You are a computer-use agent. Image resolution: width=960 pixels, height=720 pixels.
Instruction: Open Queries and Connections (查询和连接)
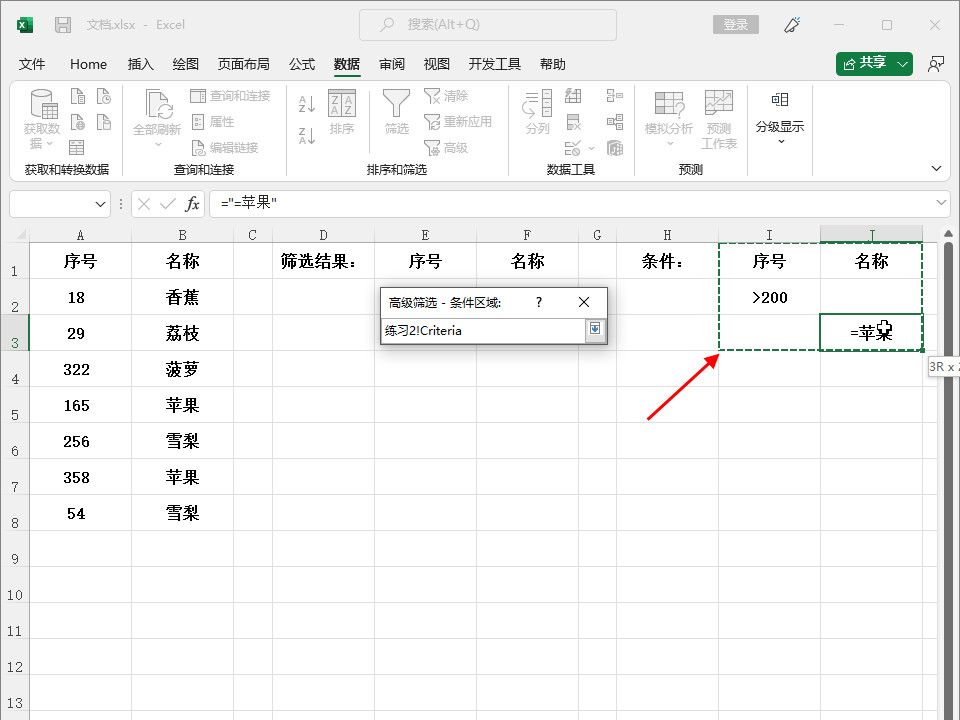(x=230, y=96)
